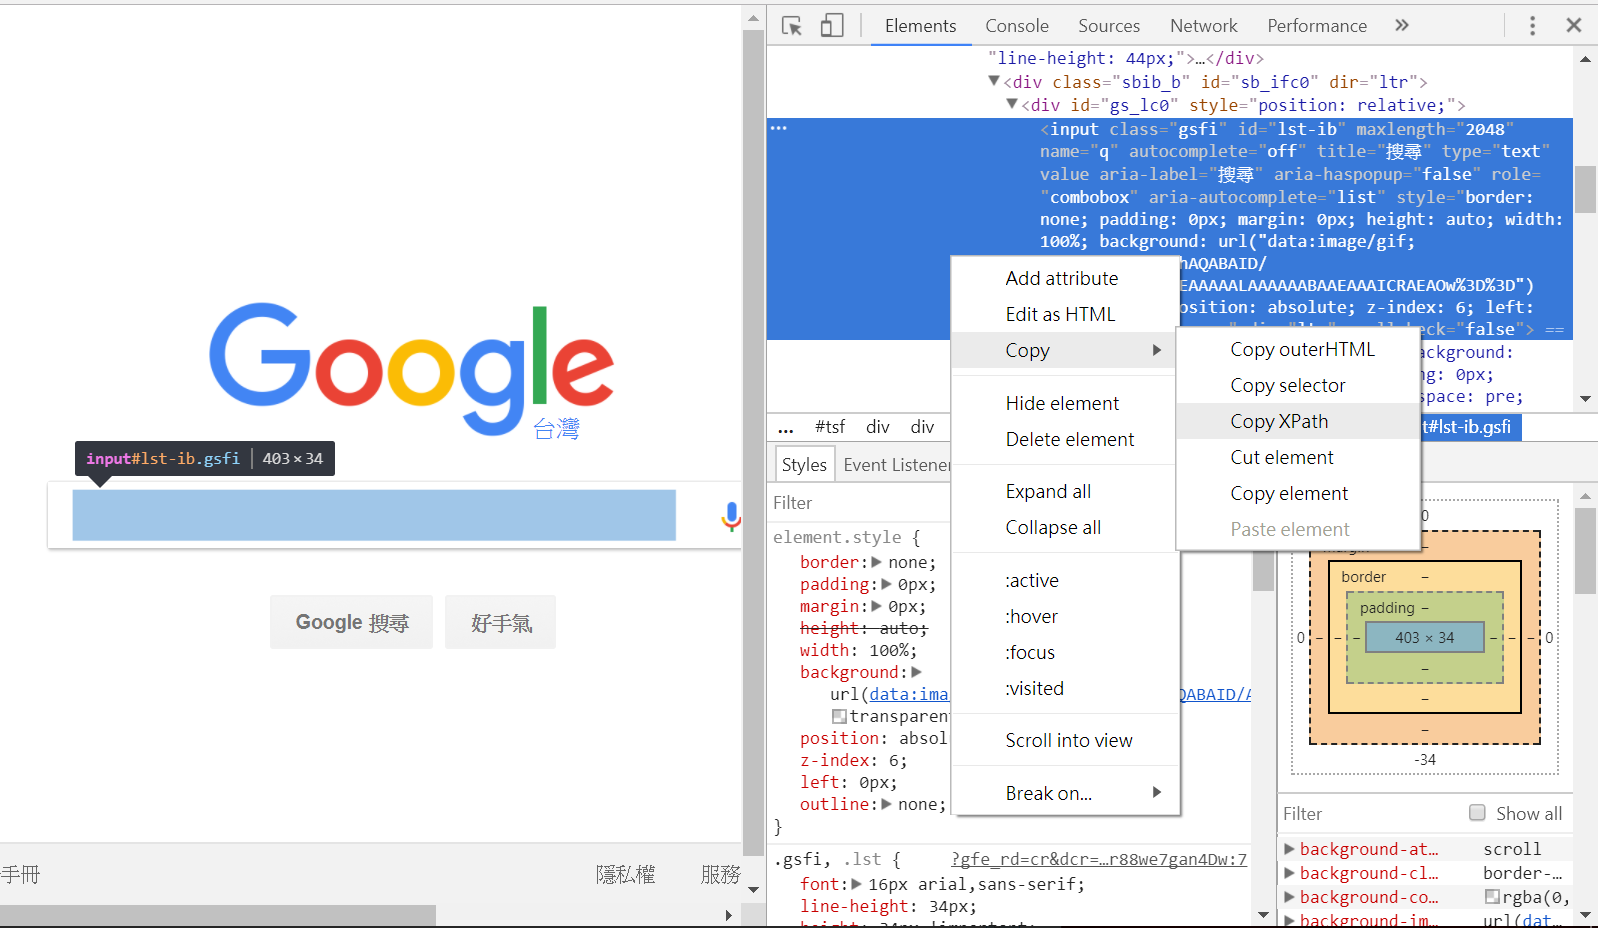Select Hide element in context menu

1062,403
